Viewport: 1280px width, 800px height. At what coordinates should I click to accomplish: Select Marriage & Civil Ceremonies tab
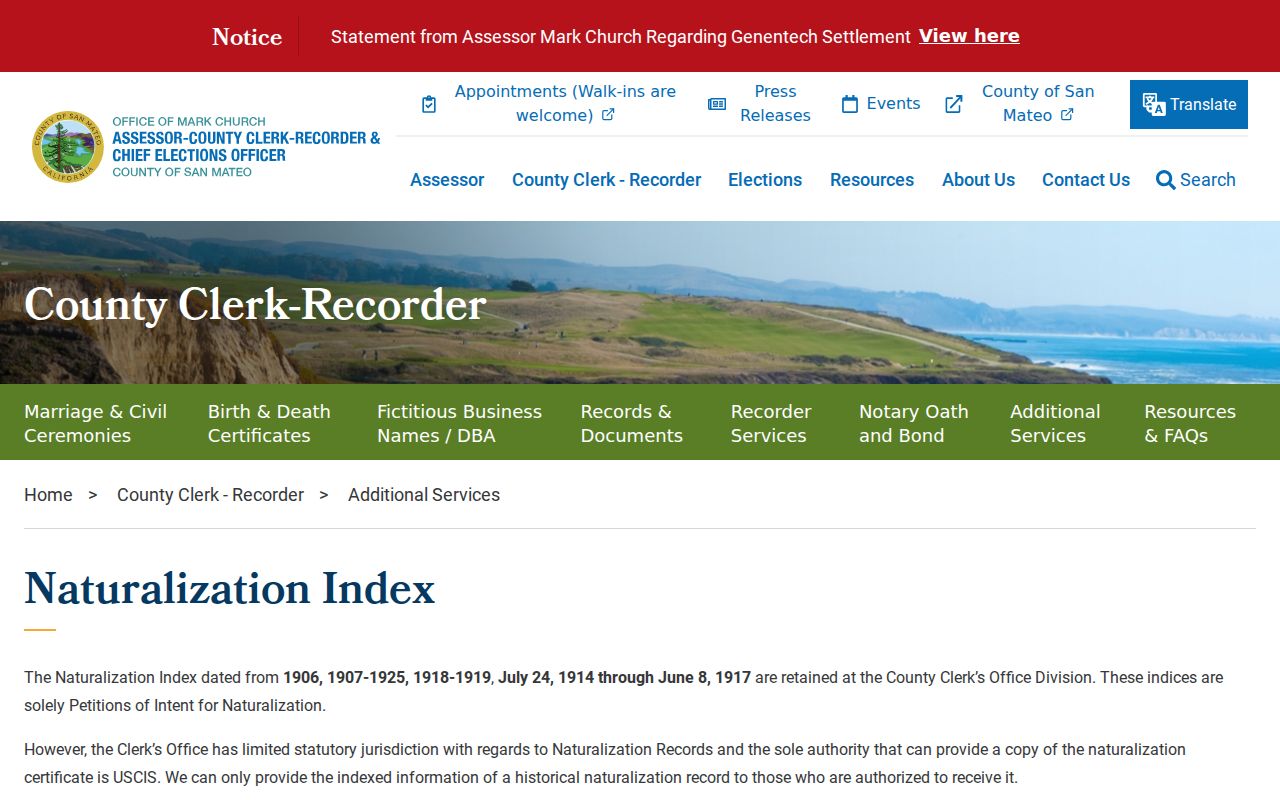[x=96, y=423]
